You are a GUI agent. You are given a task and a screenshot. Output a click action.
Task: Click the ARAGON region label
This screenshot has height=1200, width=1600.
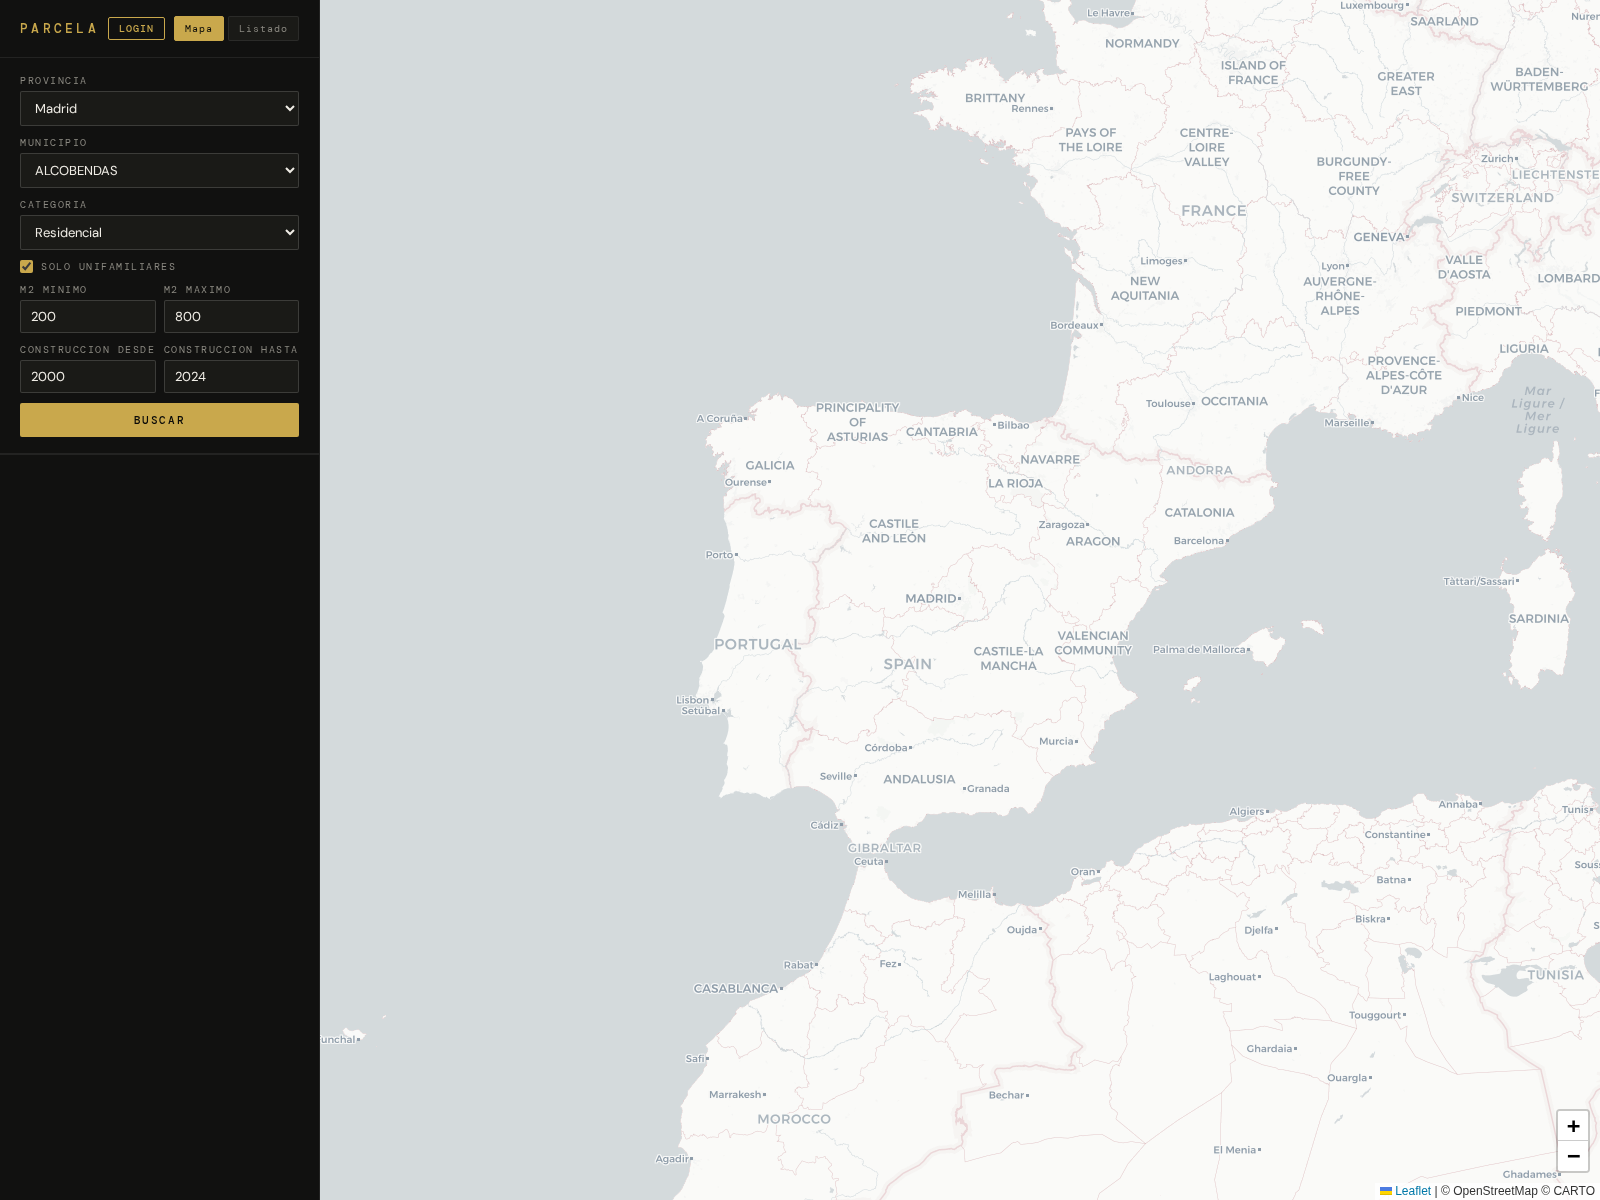1093,541
